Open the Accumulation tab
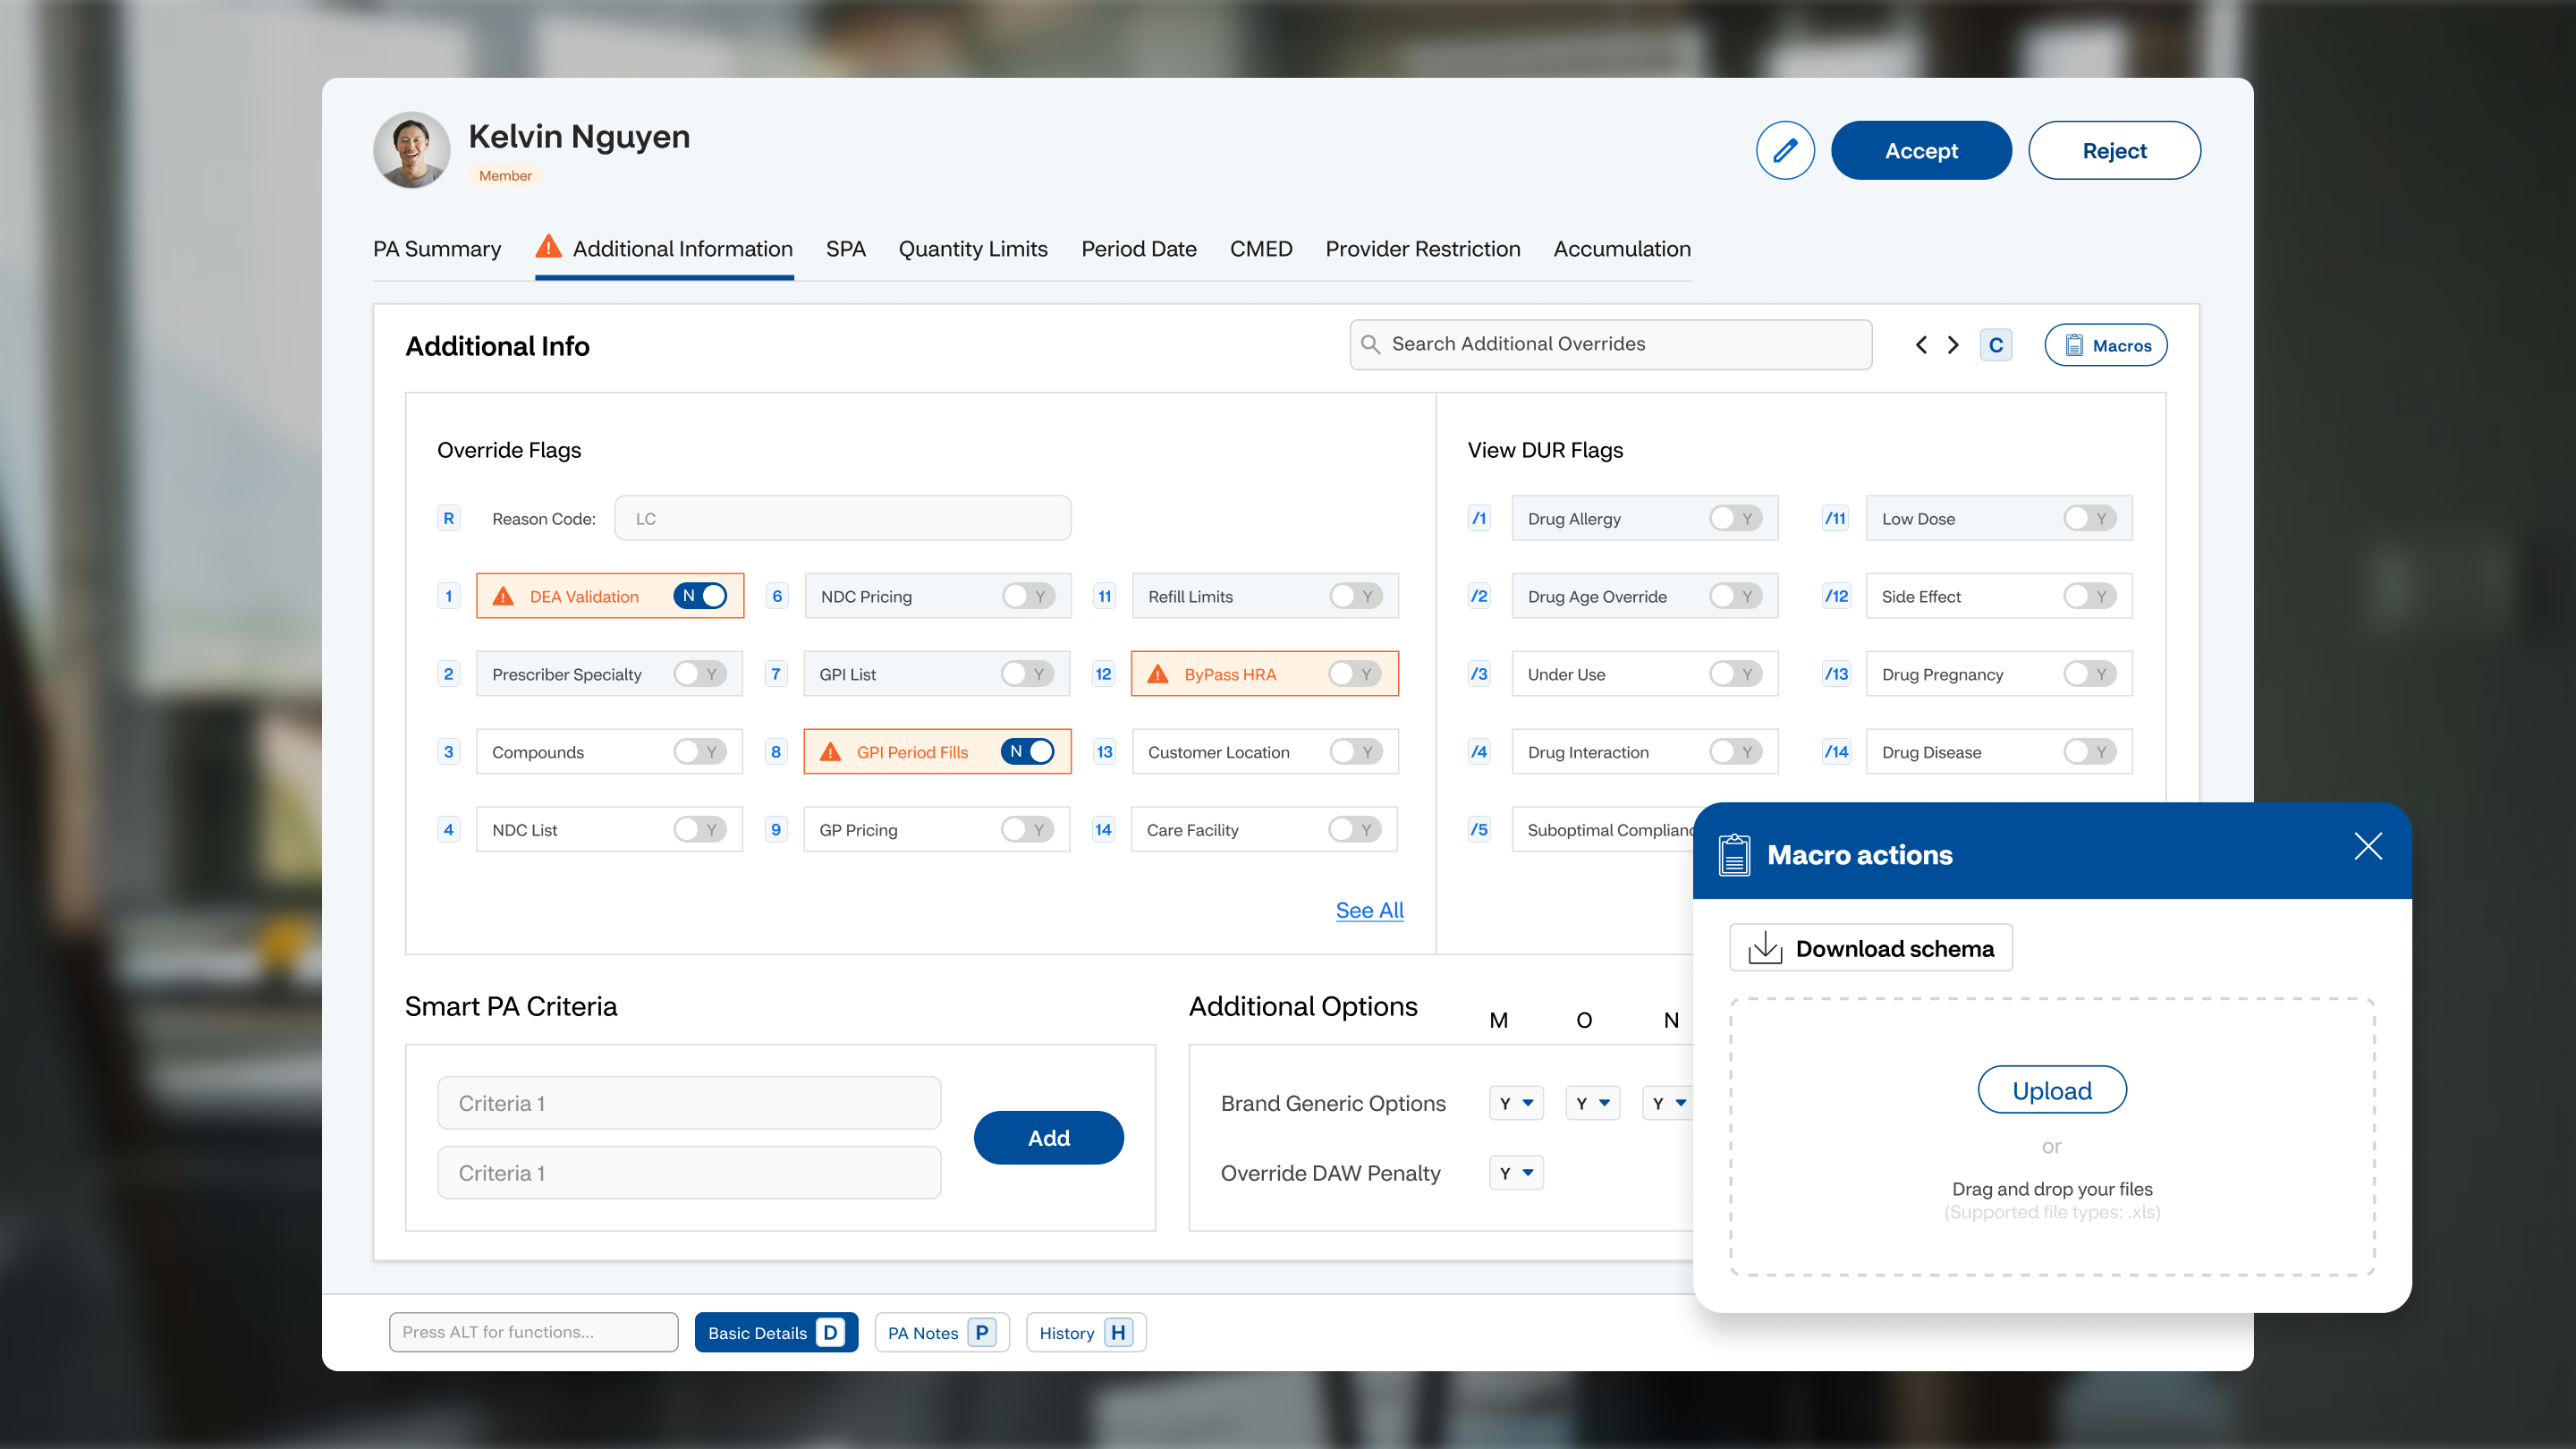The height and width of the screenshot is (1449, 2576). click(1622, 249)
